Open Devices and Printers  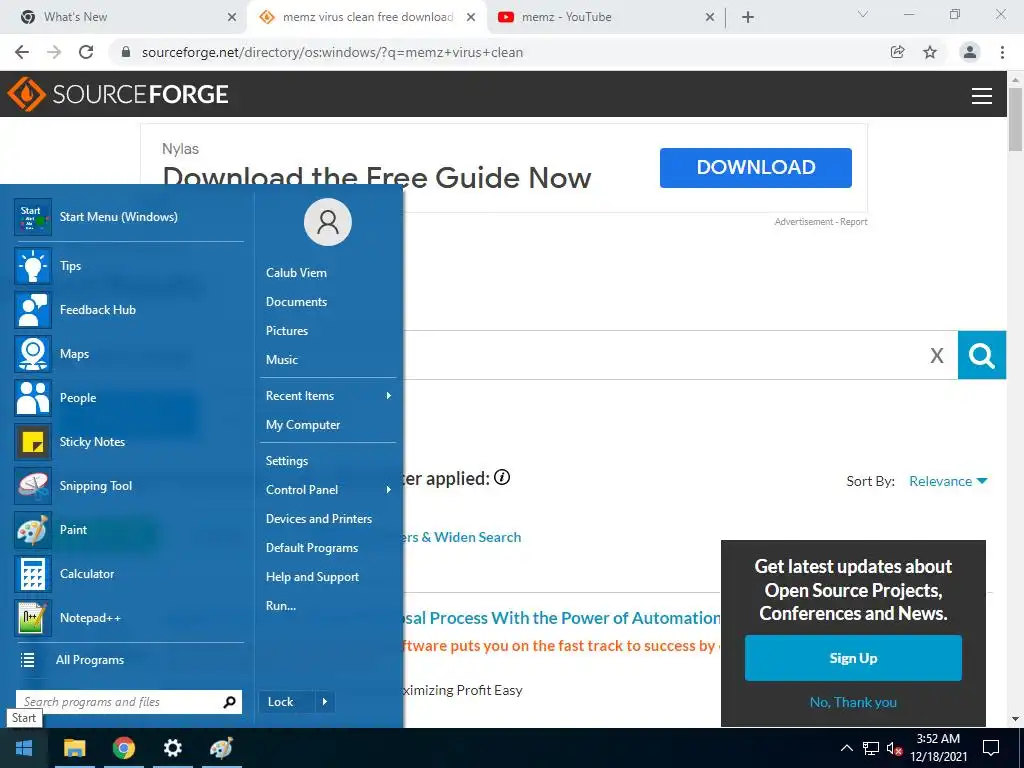(x=319, y=519)
